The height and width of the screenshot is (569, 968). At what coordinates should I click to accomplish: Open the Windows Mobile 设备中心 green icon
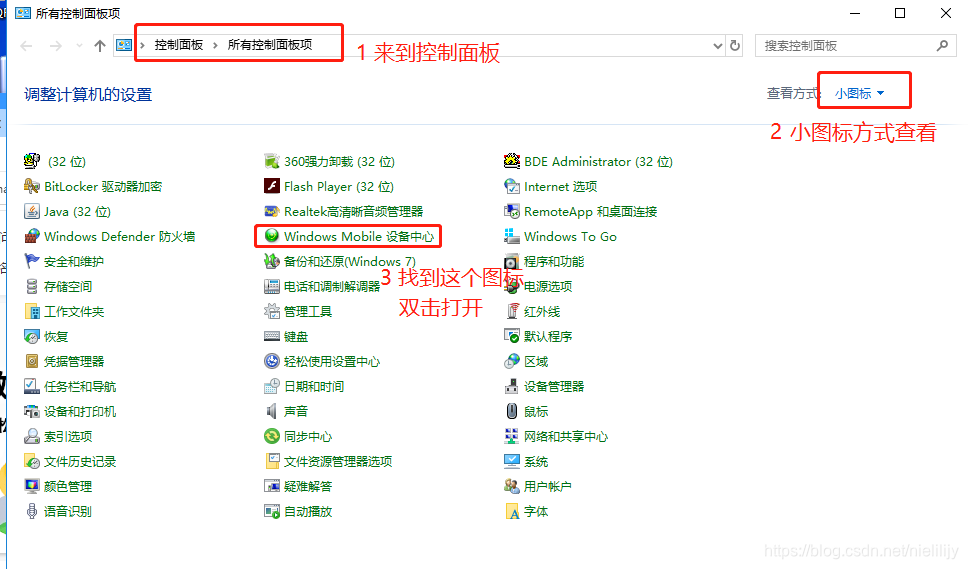pos(272,236)
